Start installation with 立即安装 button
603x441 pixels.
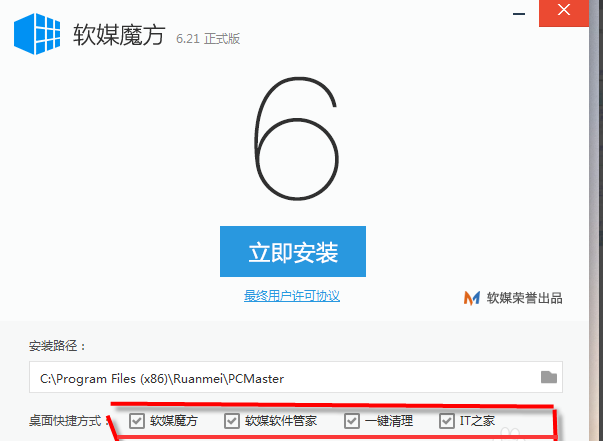tap(292, 250)
